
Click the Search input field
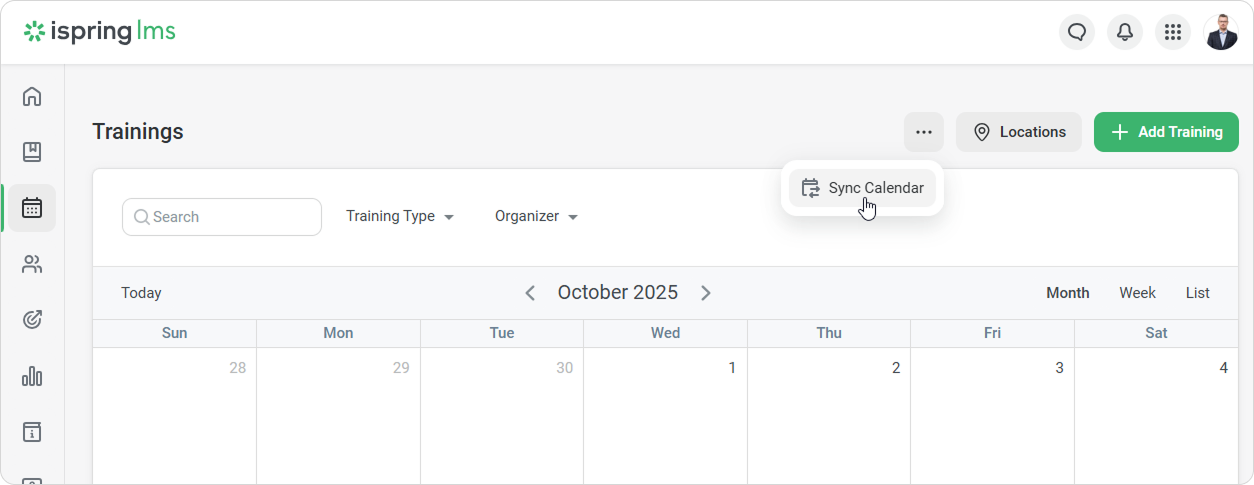pyautogui.click(x=222, y=217)
